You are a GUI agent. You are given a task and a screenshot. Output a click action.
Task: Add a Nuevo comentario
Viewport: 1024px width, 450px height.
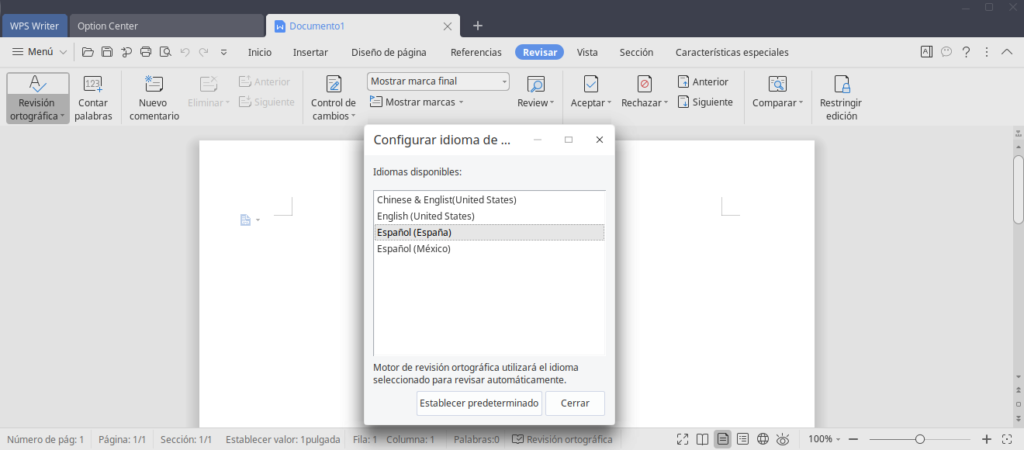click(152, 98)
